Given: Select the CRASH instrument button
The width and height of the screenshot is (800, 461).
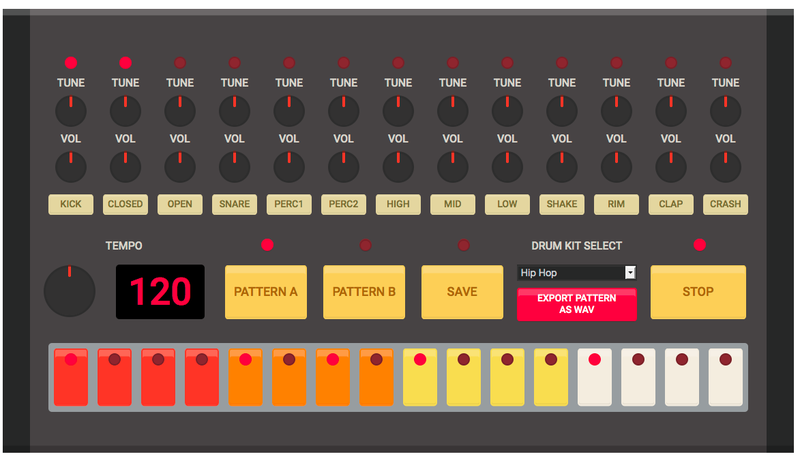Looking at the screenshot, I should click(x=726, y=204).
